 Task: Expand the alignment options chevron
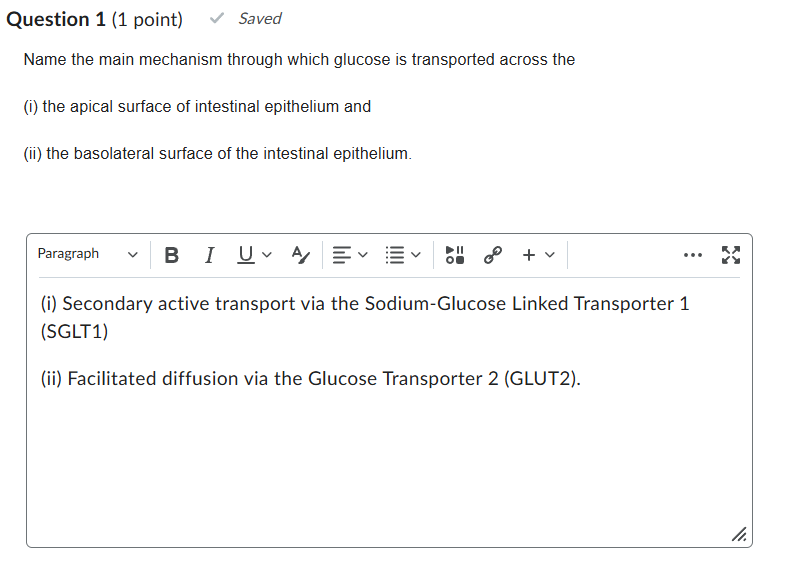[363, 254]
